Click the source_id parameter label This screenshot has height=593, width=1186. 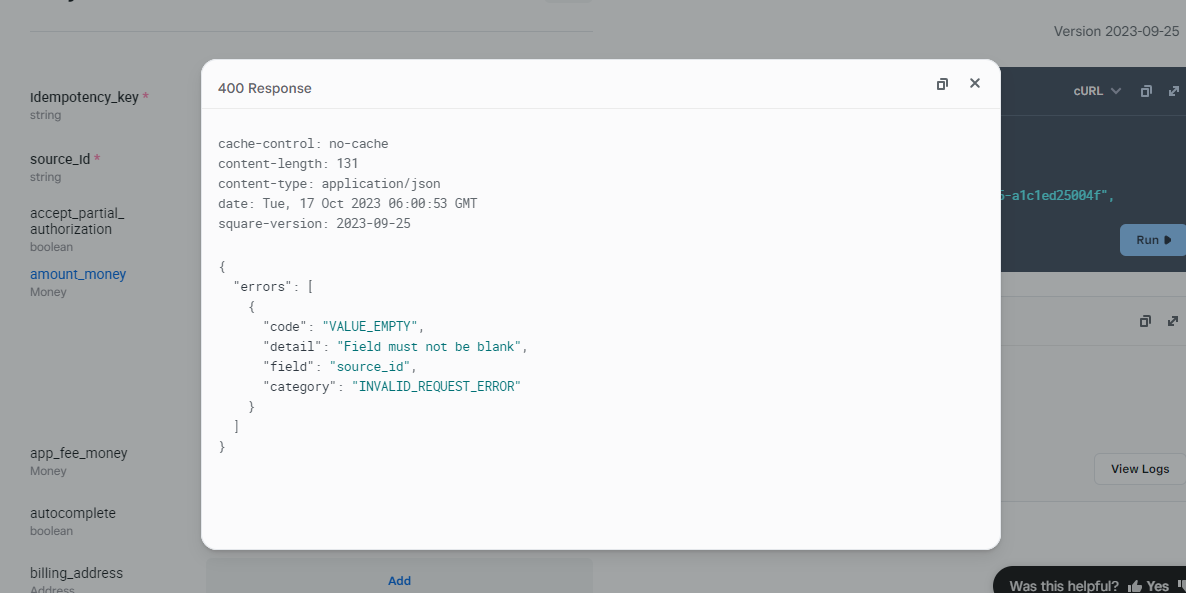60,159
